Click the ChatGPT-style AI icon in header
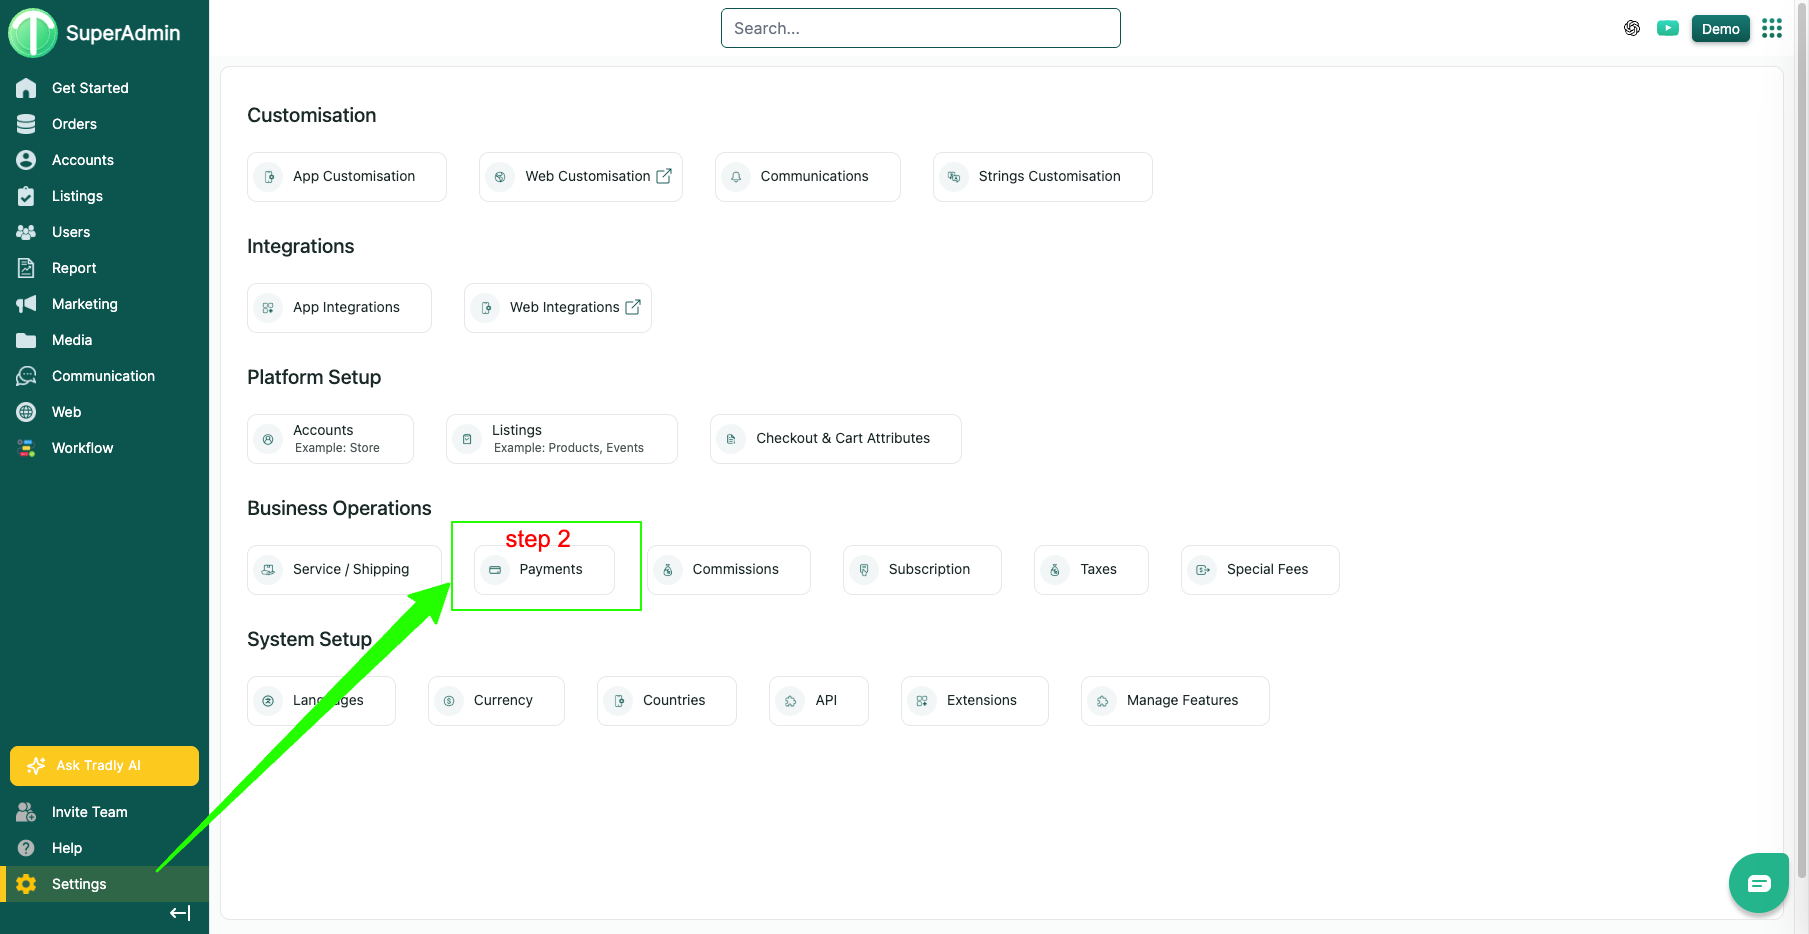 (1631, 28)
